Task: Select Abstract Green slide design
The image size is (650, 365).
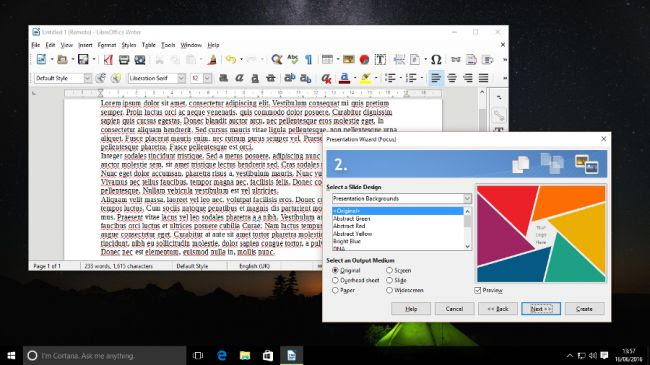Action: [352, 219]
